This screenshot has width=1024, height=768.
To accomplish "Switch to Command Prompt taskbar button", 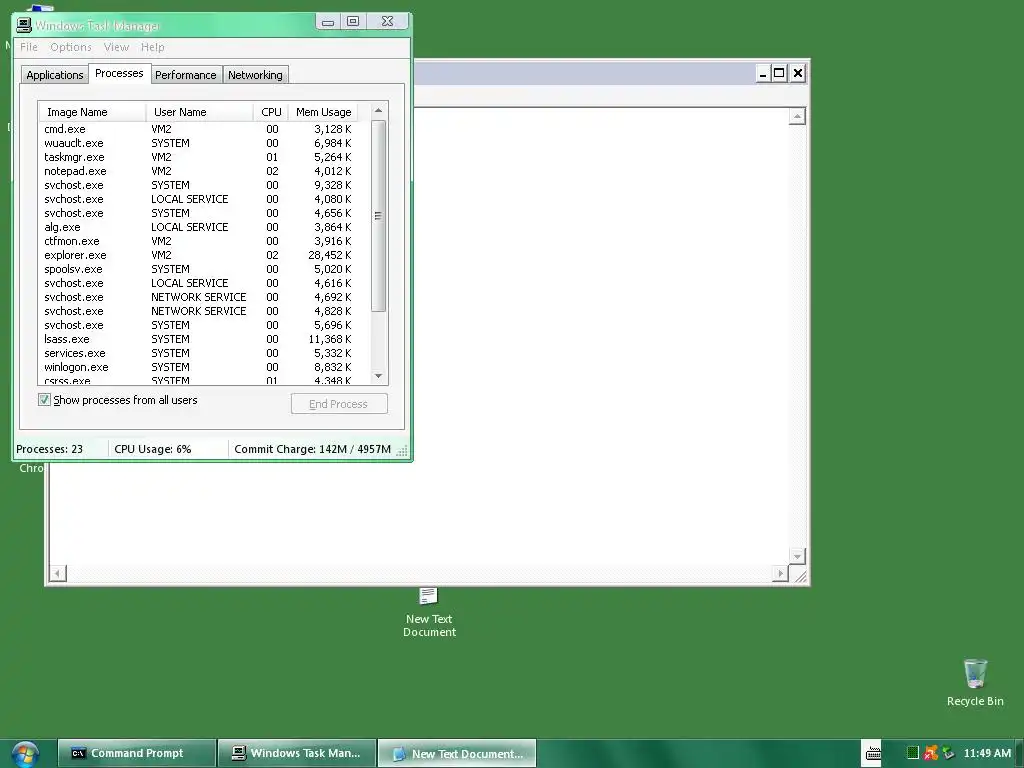I will tap(136, 753).
